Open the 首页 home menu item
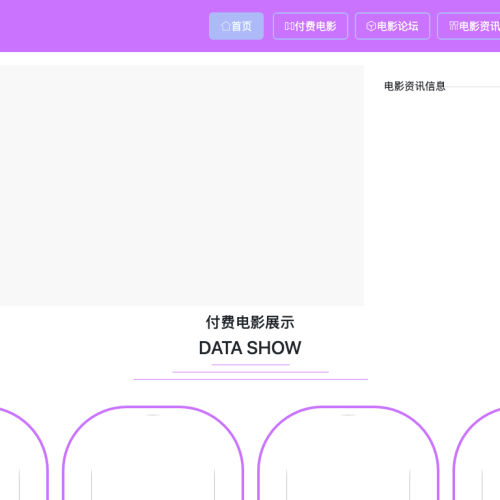500x500 pixels. [236, 26]
